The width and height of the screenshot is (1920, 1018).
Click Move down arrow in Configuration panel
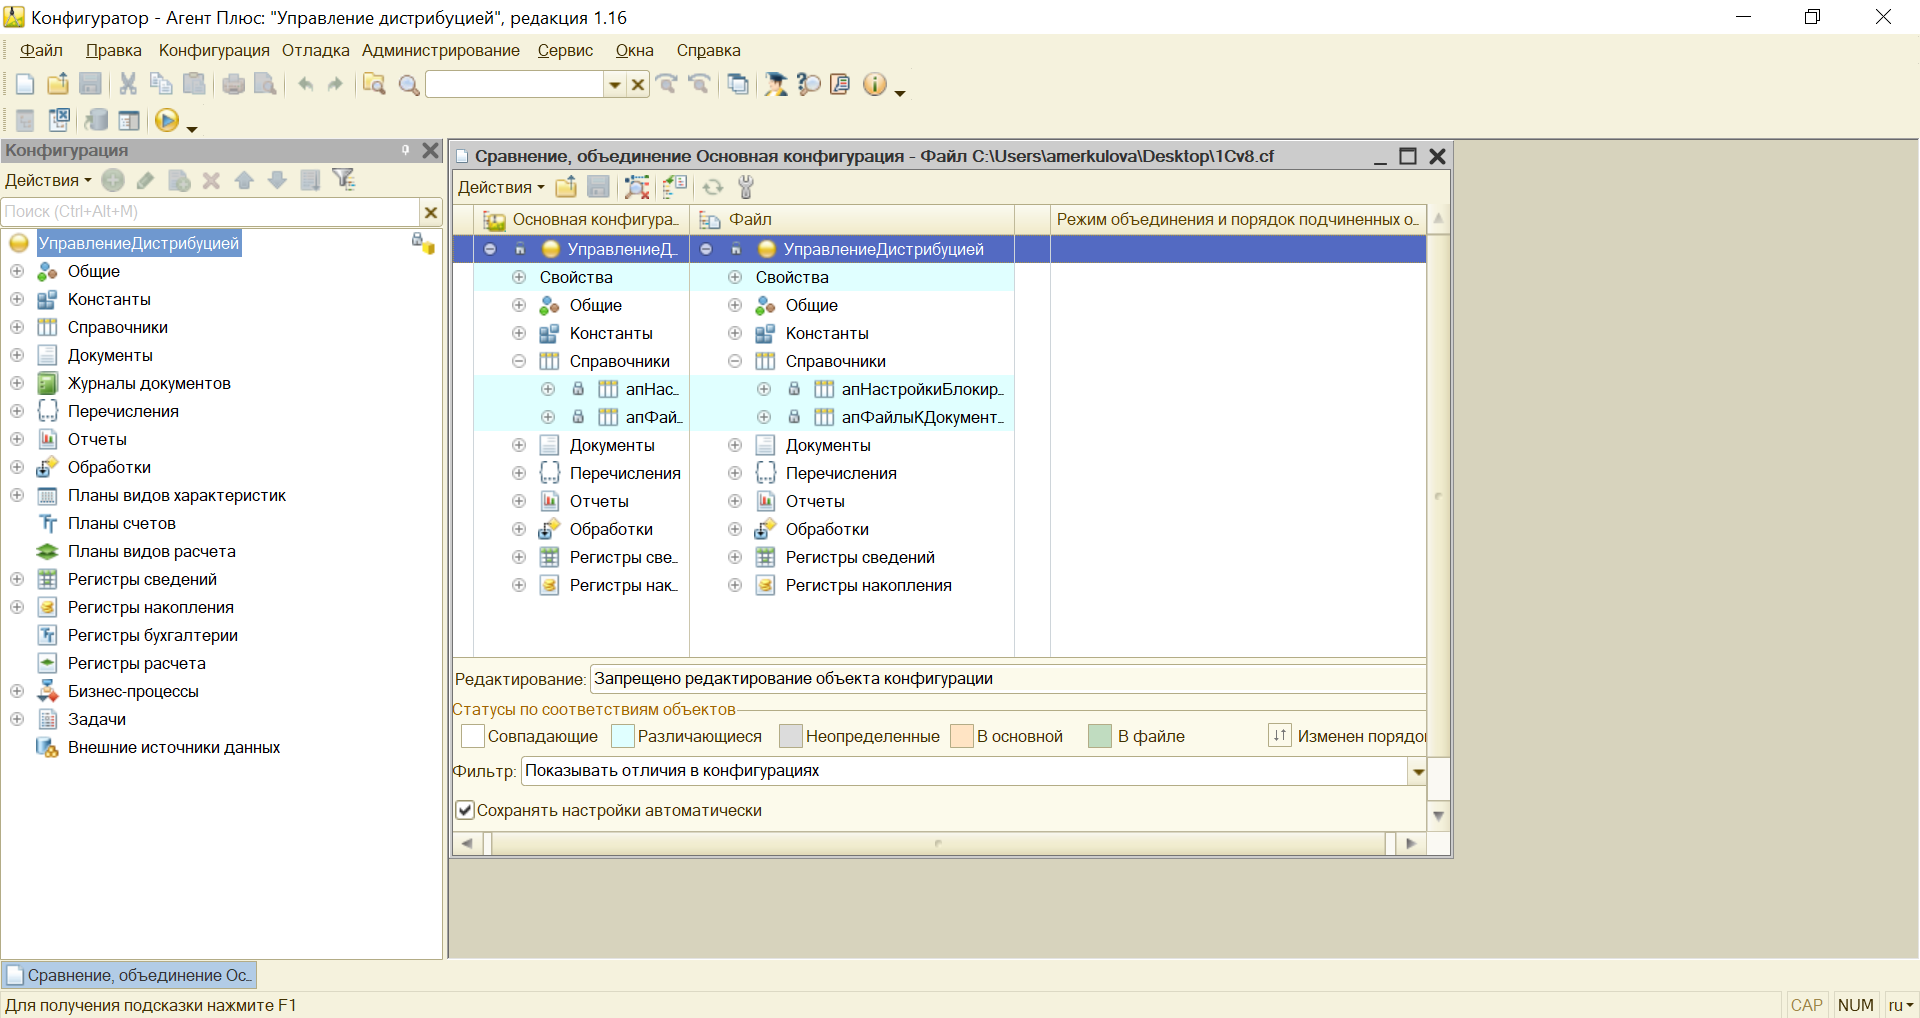point(277,180)
